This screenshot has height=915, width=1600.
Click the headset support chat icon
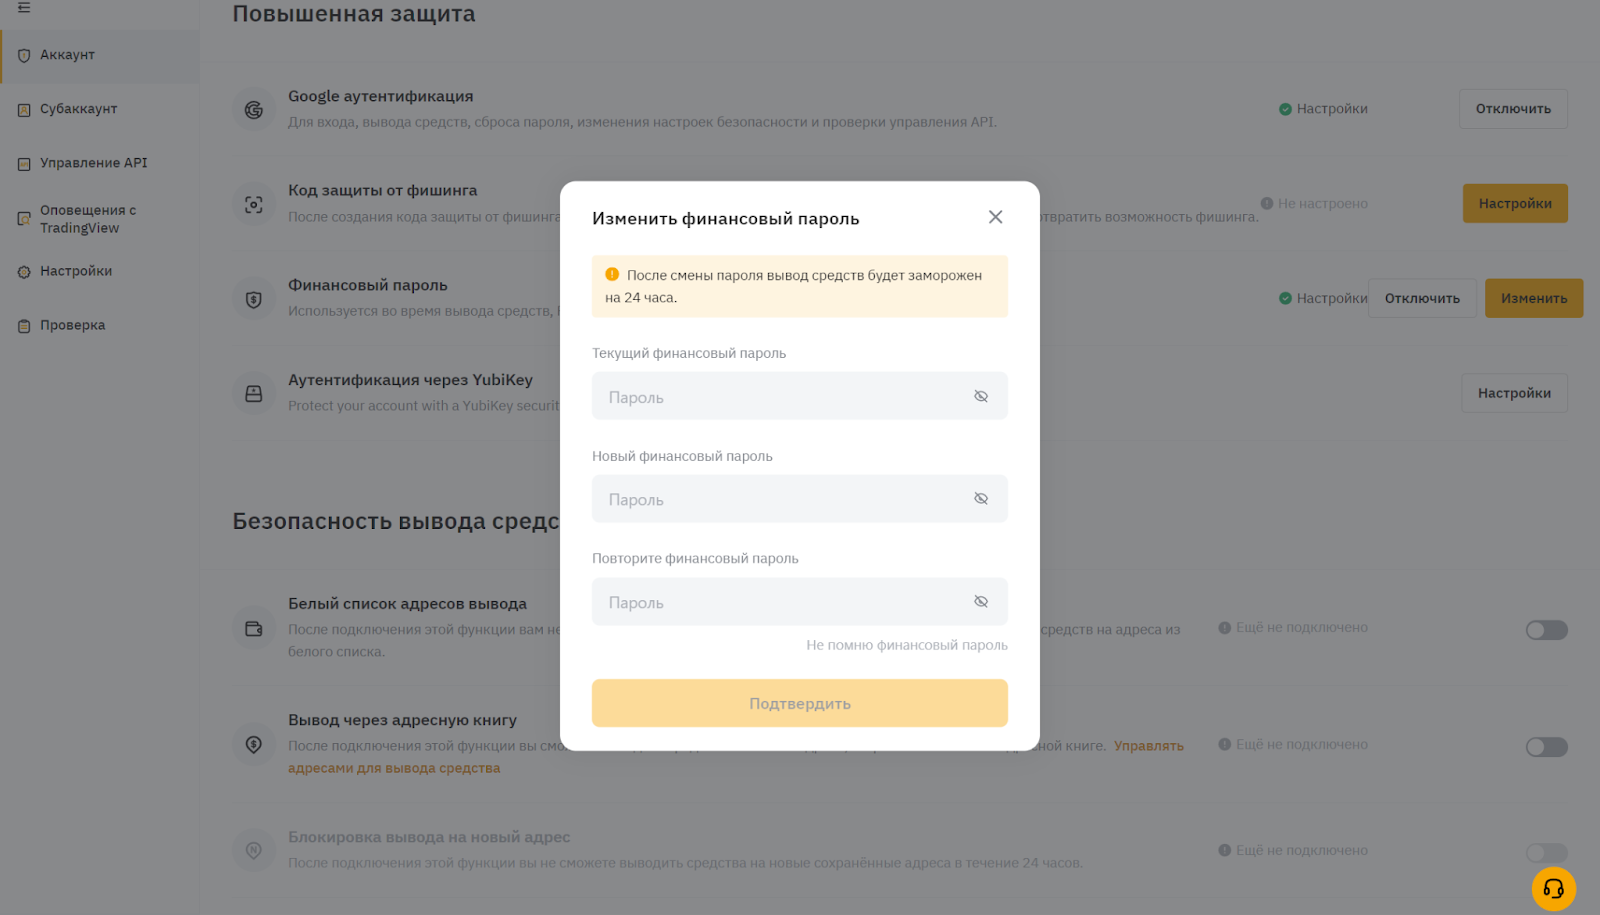[1553, 888]
